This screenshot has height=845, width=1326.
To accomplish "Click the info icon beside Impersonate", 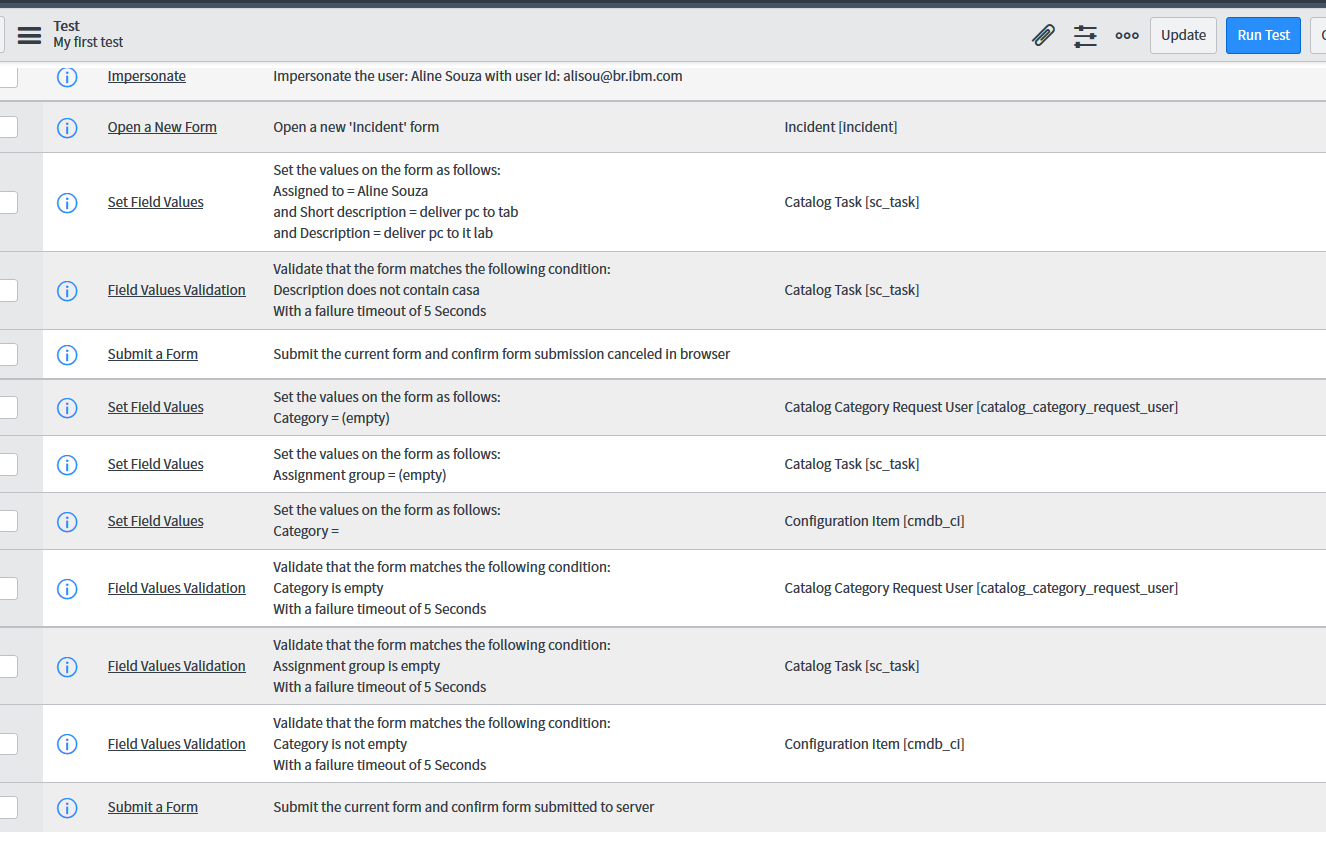I will (x=67, y=76).
